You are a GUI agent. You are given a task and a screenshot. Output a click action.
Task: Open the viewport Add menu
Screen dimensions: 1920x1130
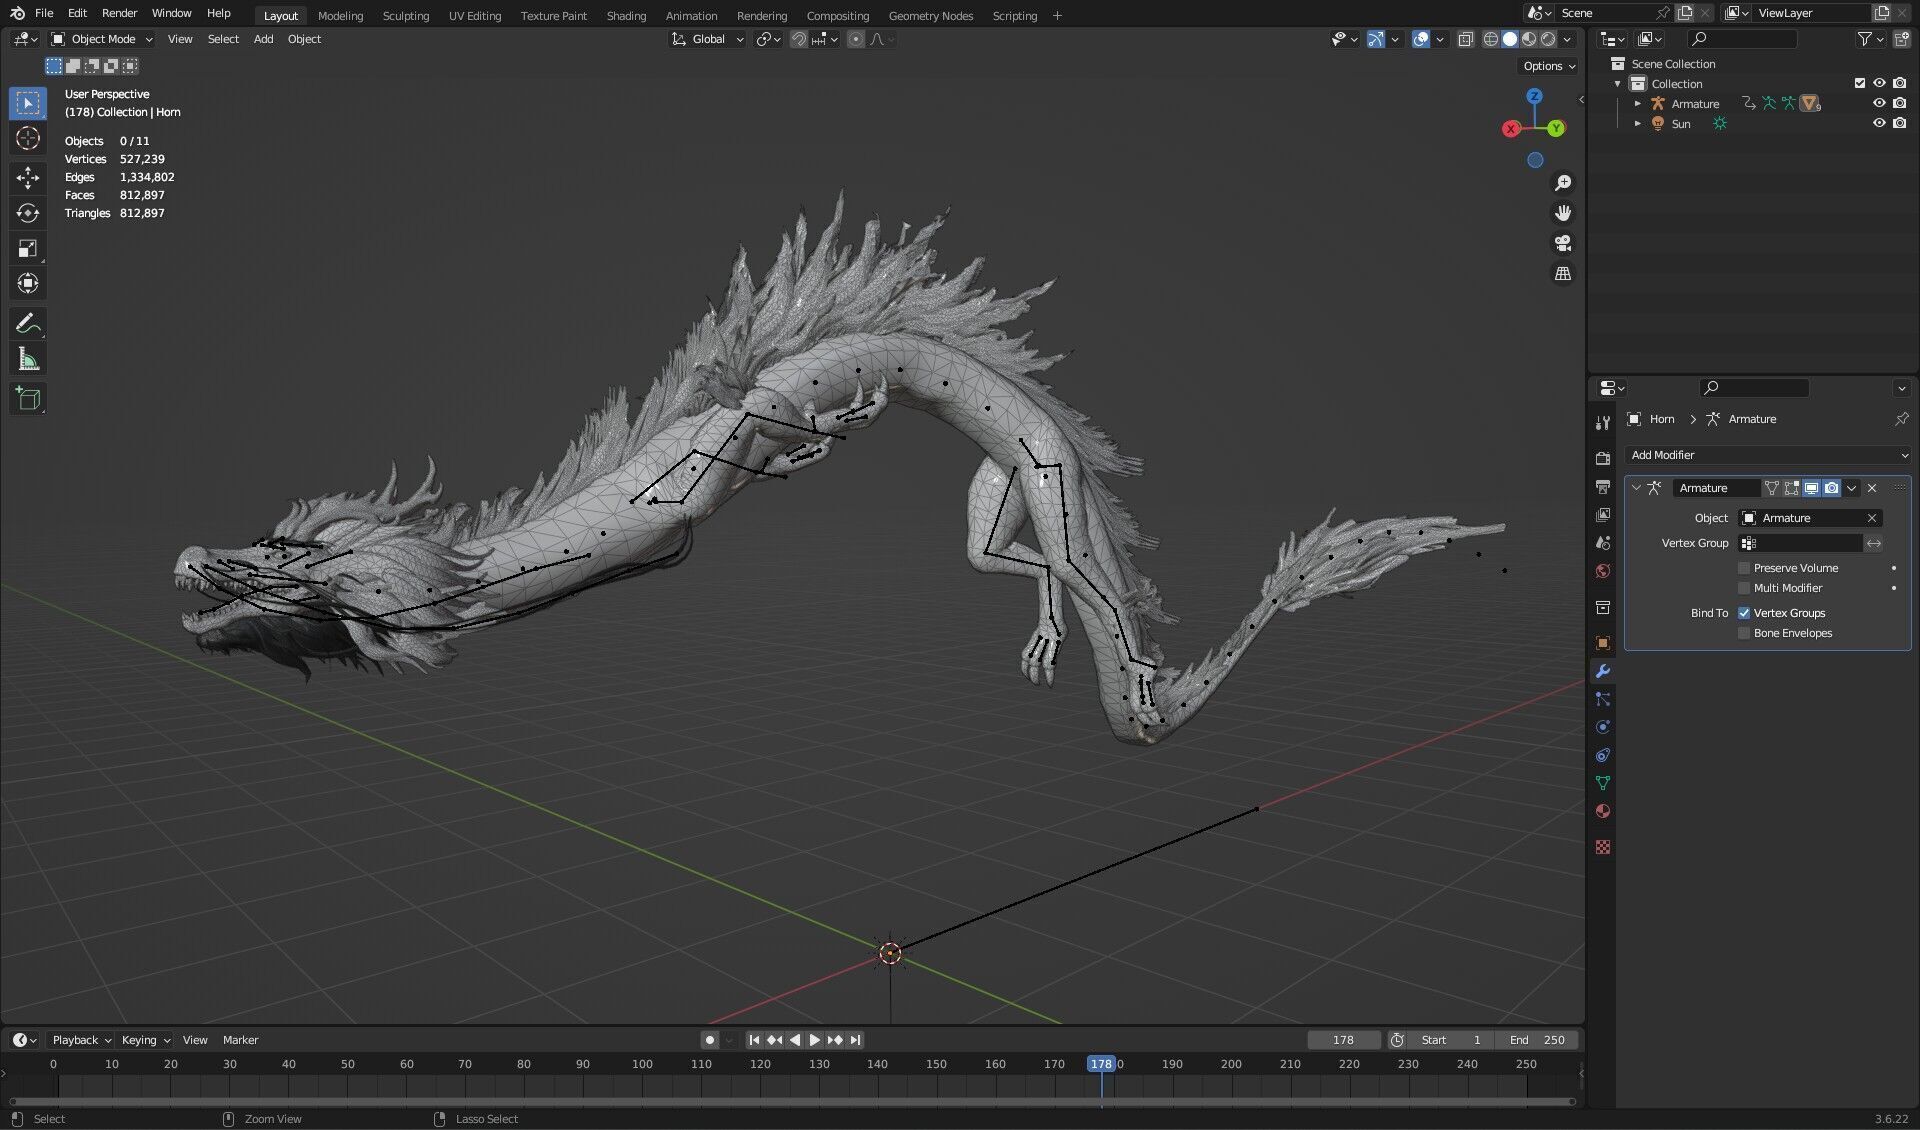pos(263,39)
